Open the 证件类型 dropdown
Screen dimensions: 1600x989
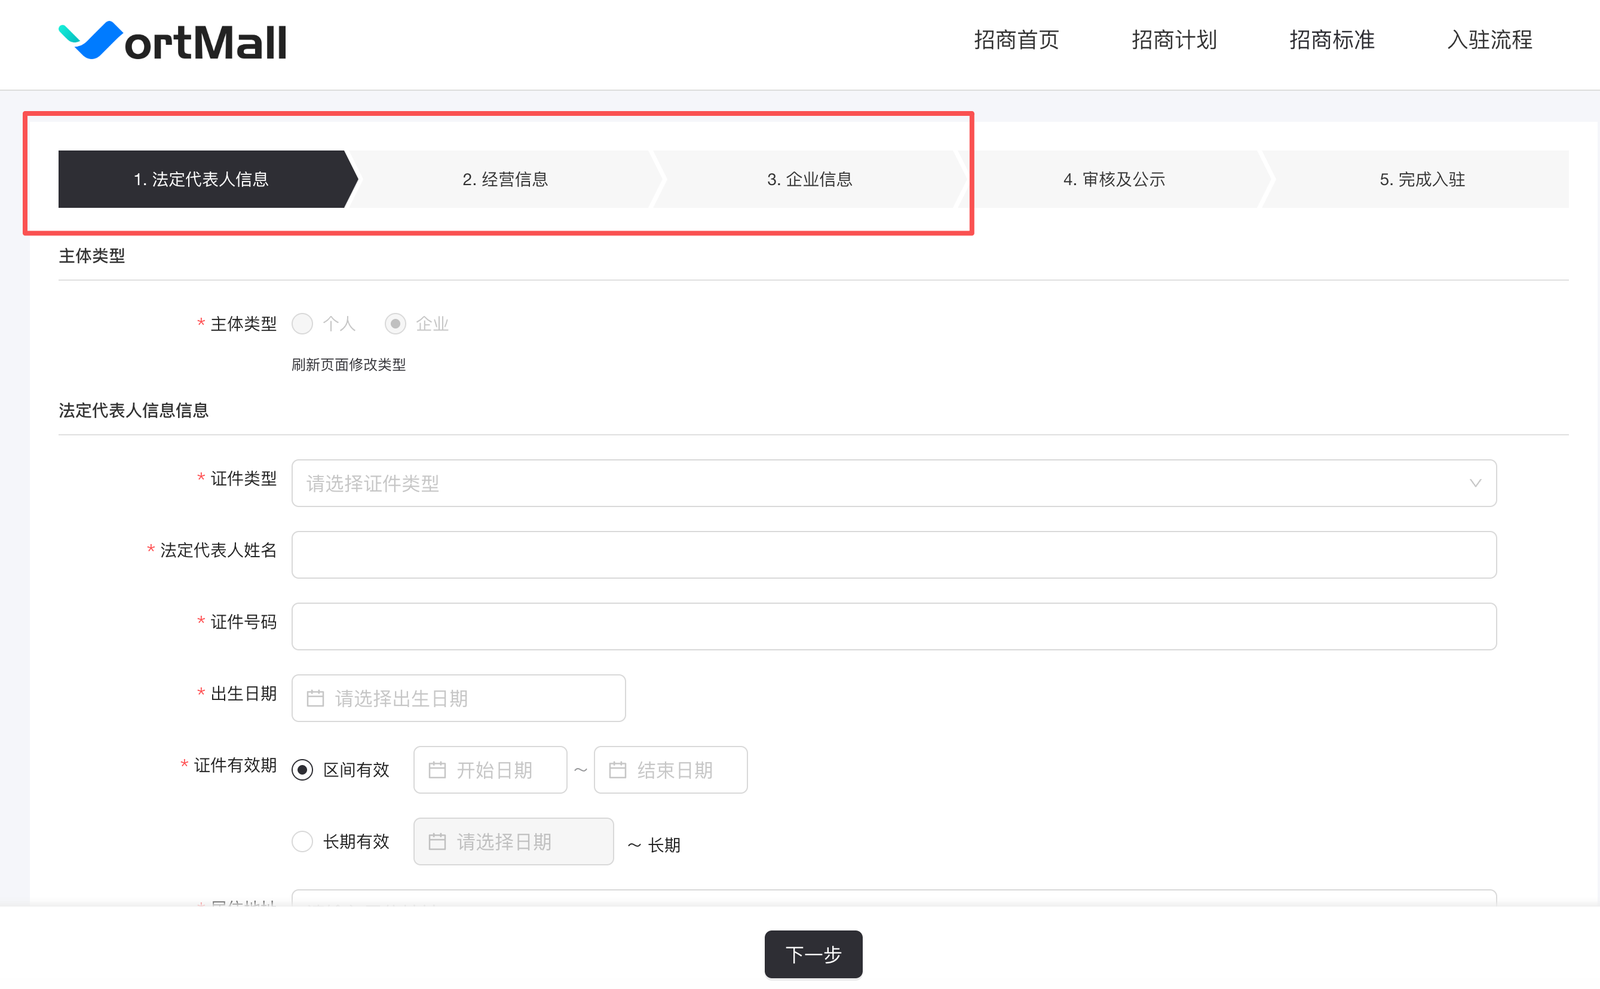(880, 483)
